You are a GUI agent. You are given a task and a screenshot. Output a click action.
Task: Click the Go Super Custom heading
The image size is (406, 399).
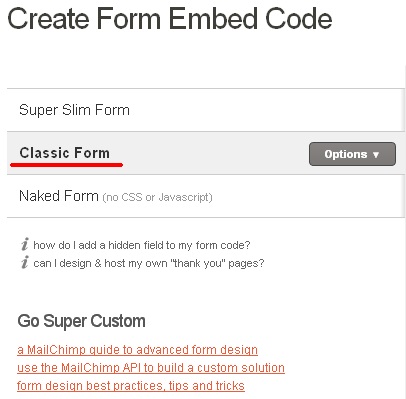(x=82, y=321)
